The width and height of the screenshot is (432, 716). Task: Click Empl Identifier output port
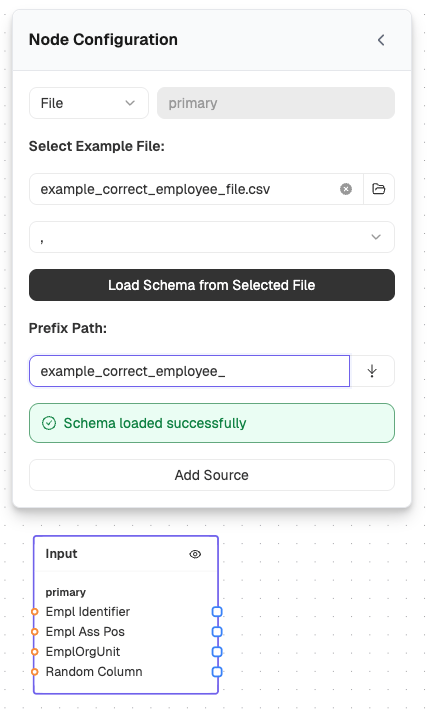coord(217,611)
